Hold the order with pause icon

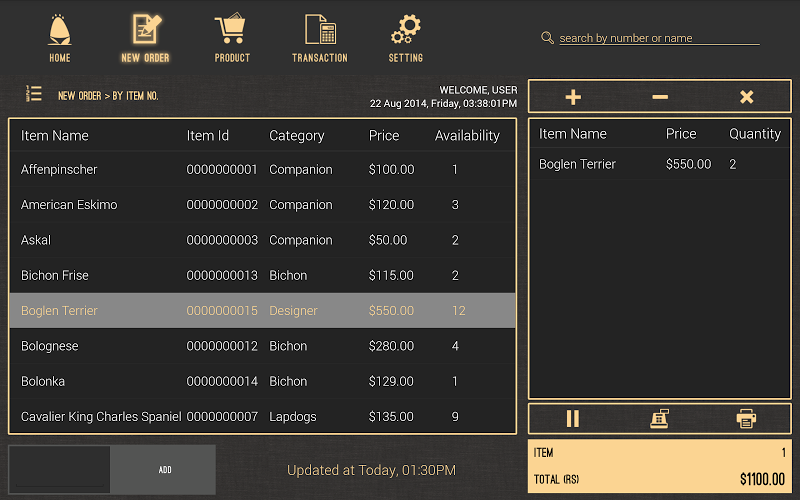click(x=572, y=419)
